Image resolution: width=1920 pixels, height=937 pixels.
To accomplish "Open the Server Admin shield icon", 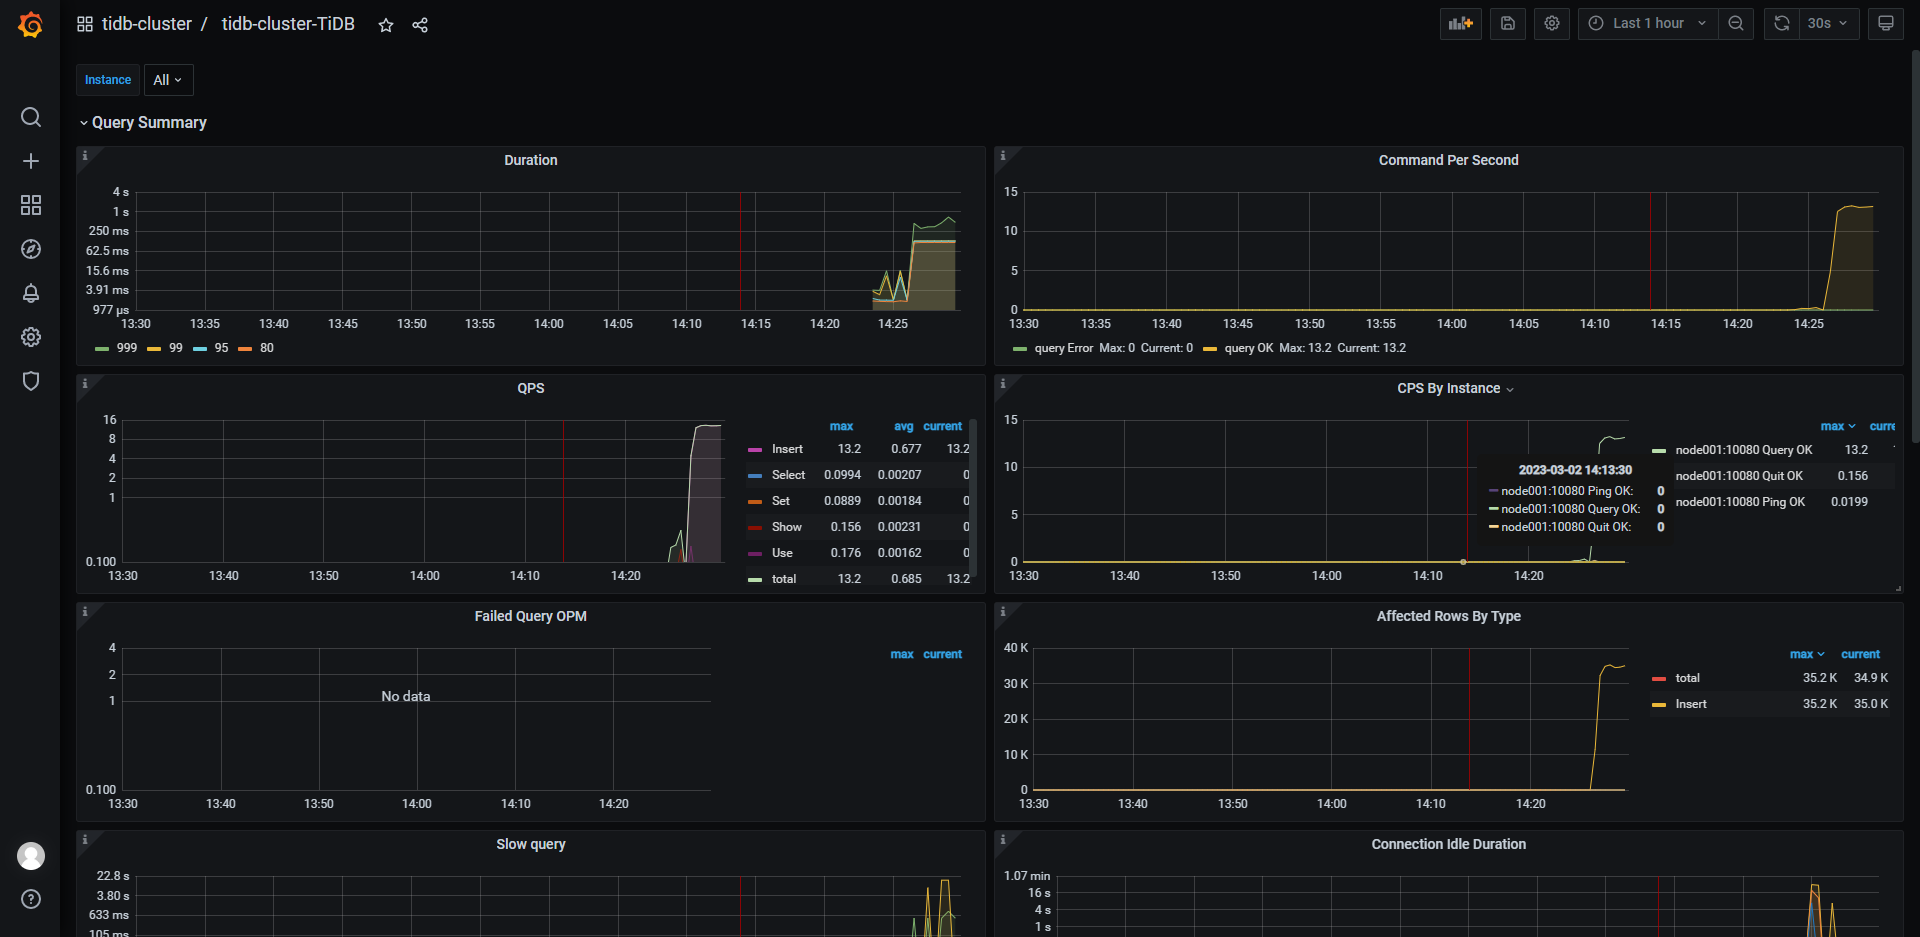I will [31, 381].
